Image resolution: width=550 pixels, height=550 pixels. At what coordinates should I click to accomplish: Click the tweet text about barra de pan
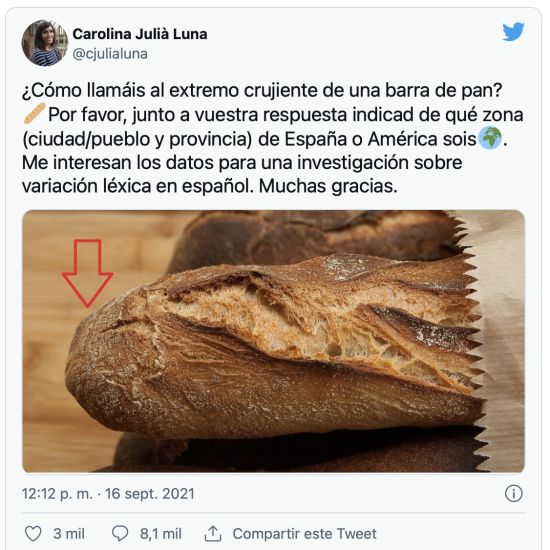[x=273, y=138]
